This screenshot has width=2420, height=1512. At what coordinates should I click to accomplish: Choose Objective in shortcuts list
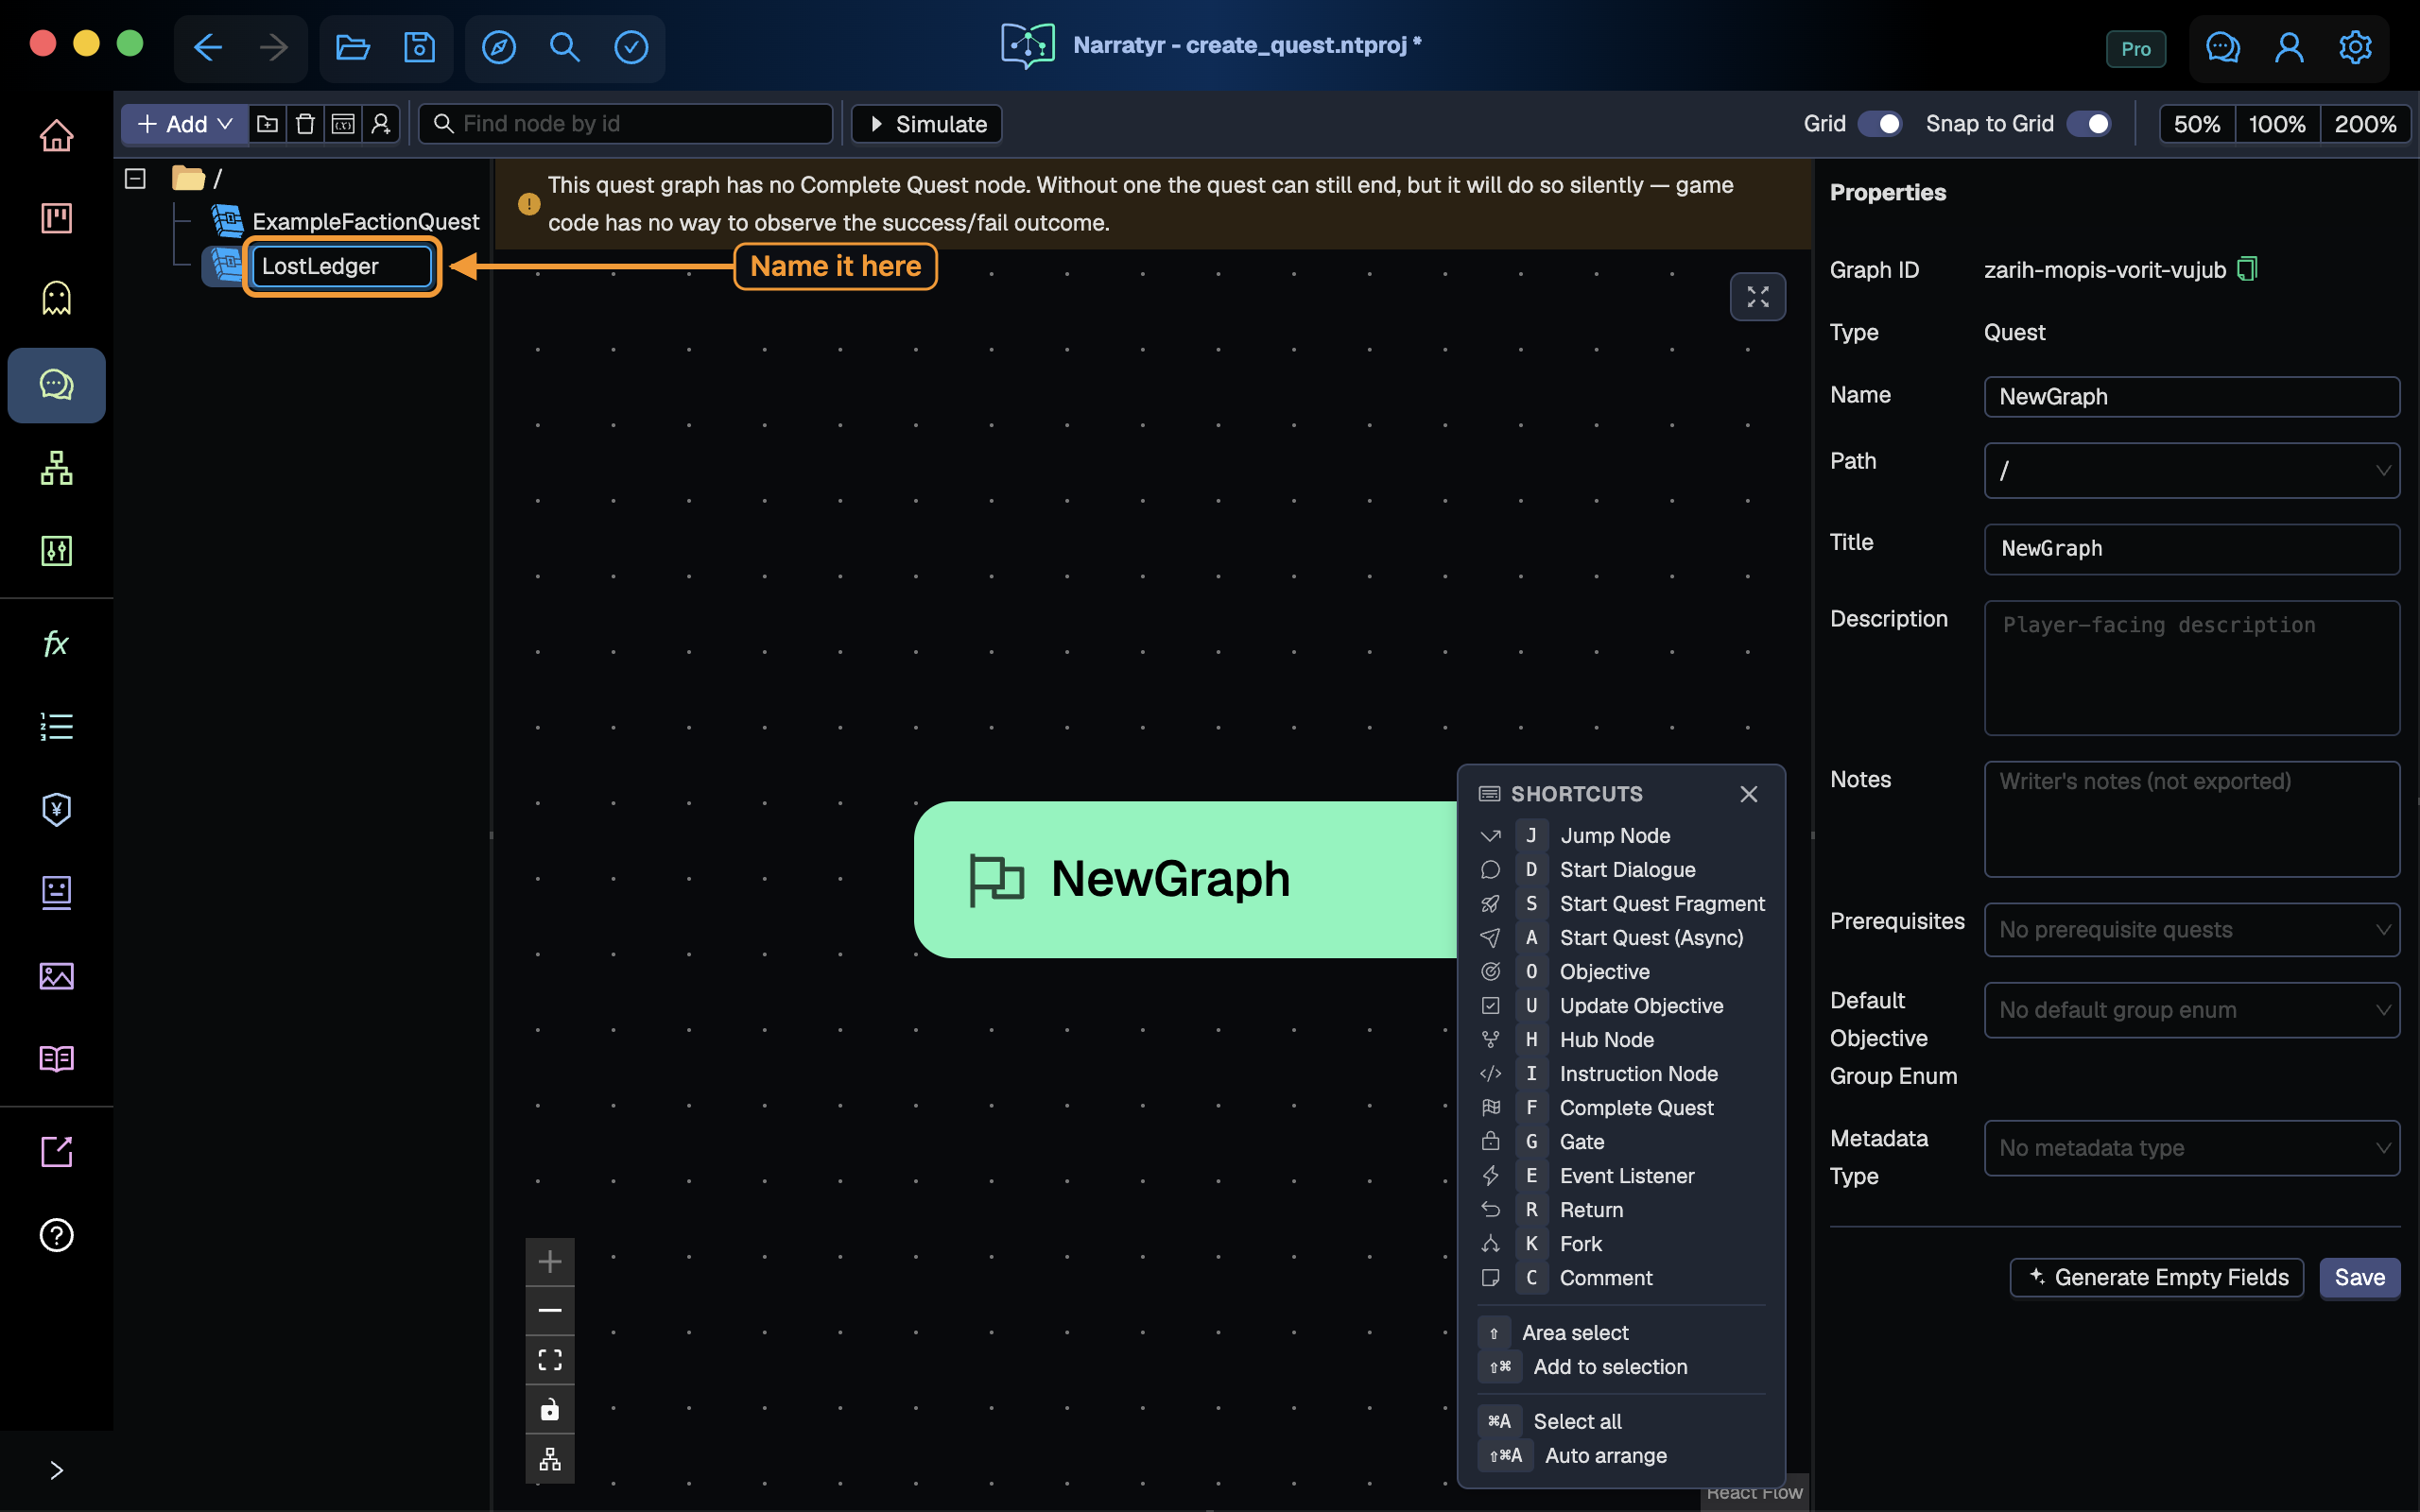pos(1620,971)
